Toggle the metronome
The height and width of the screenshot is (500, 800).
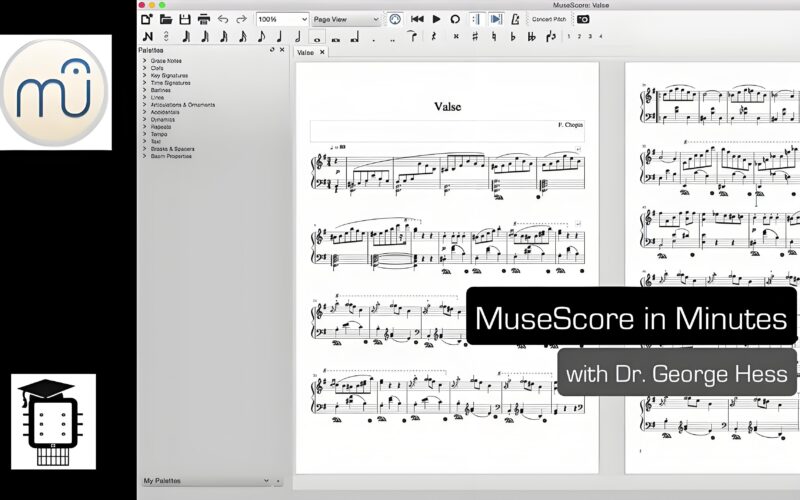point(515,19)
